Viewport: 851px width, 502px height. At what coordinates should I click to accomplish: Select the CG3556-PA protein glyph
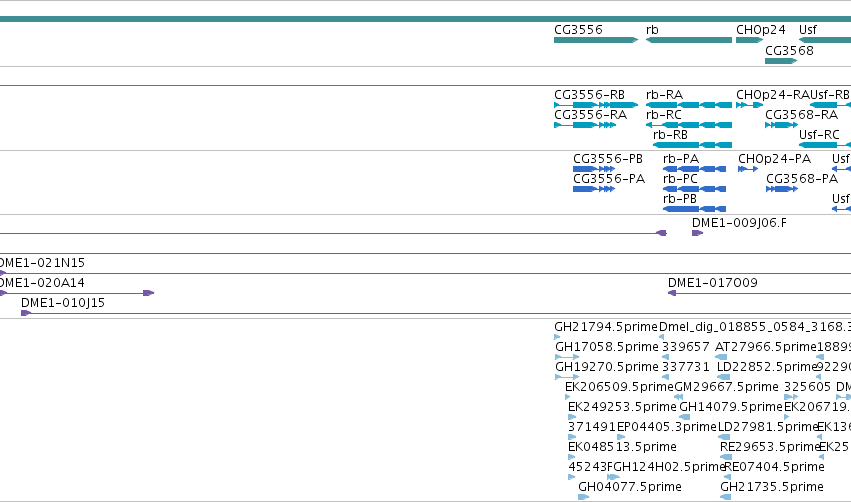pos(594,189)
